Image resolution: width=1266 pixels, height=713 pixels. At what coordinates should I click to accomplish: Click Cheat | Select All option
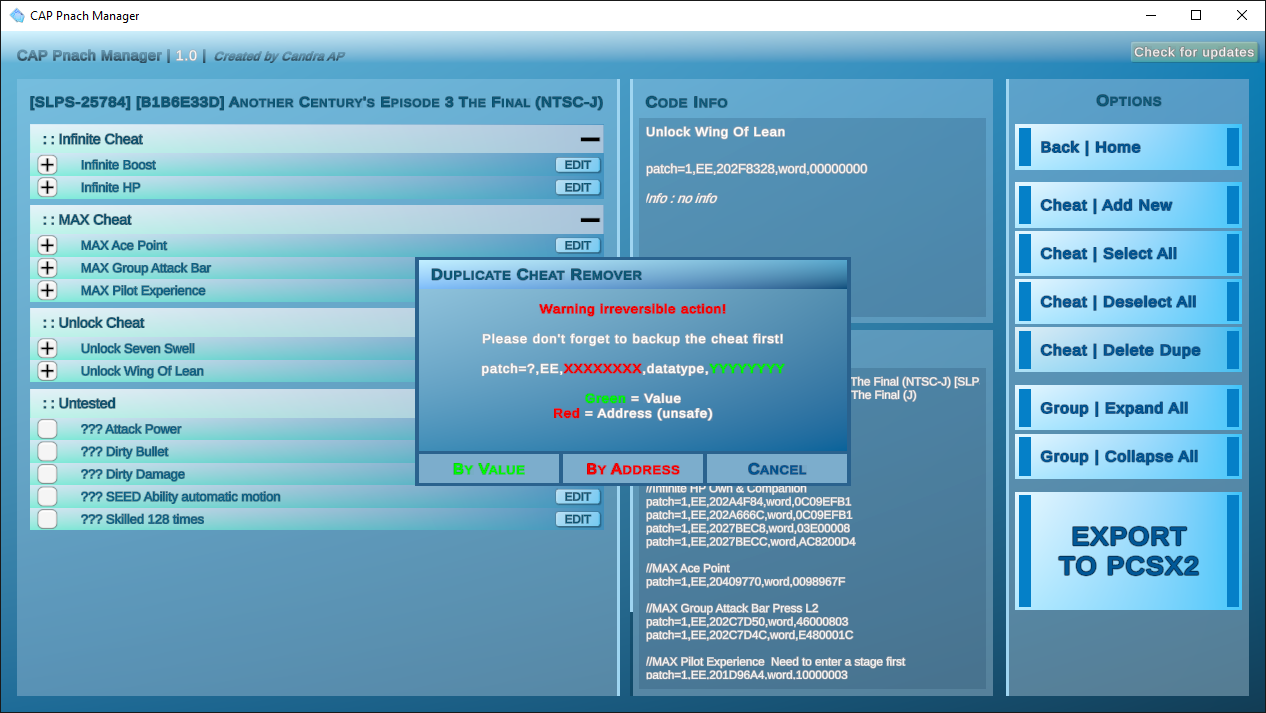click(x=1128, y=253)
